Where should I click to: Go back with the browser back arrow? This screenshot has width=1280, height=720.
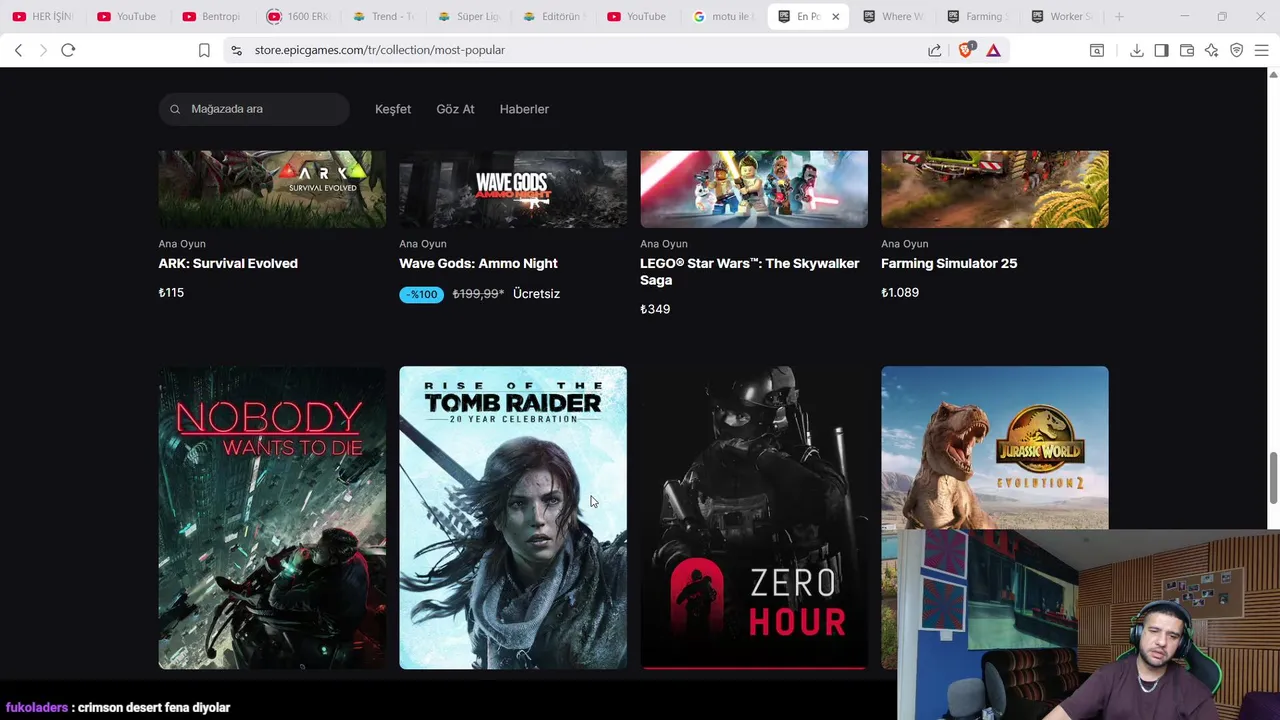point(18,50)
